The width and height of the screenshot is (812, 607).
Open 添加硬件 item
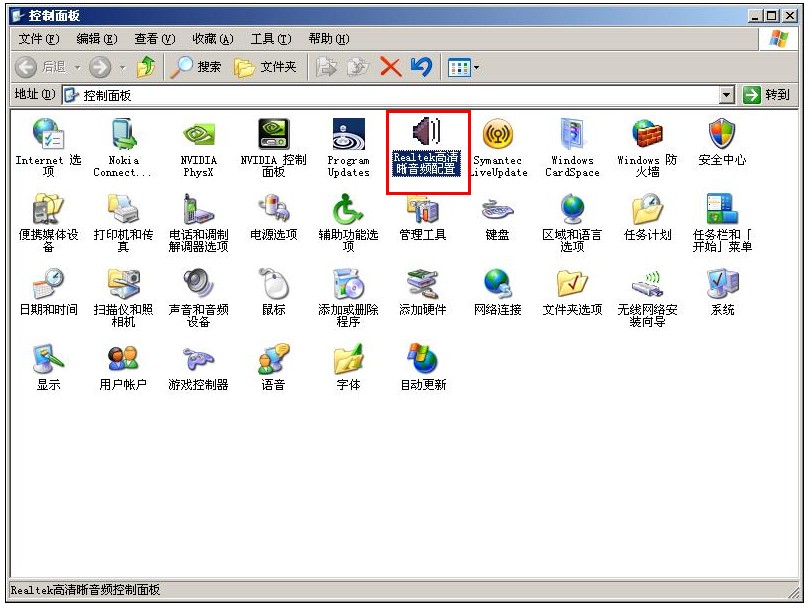(x=423, y=292)
